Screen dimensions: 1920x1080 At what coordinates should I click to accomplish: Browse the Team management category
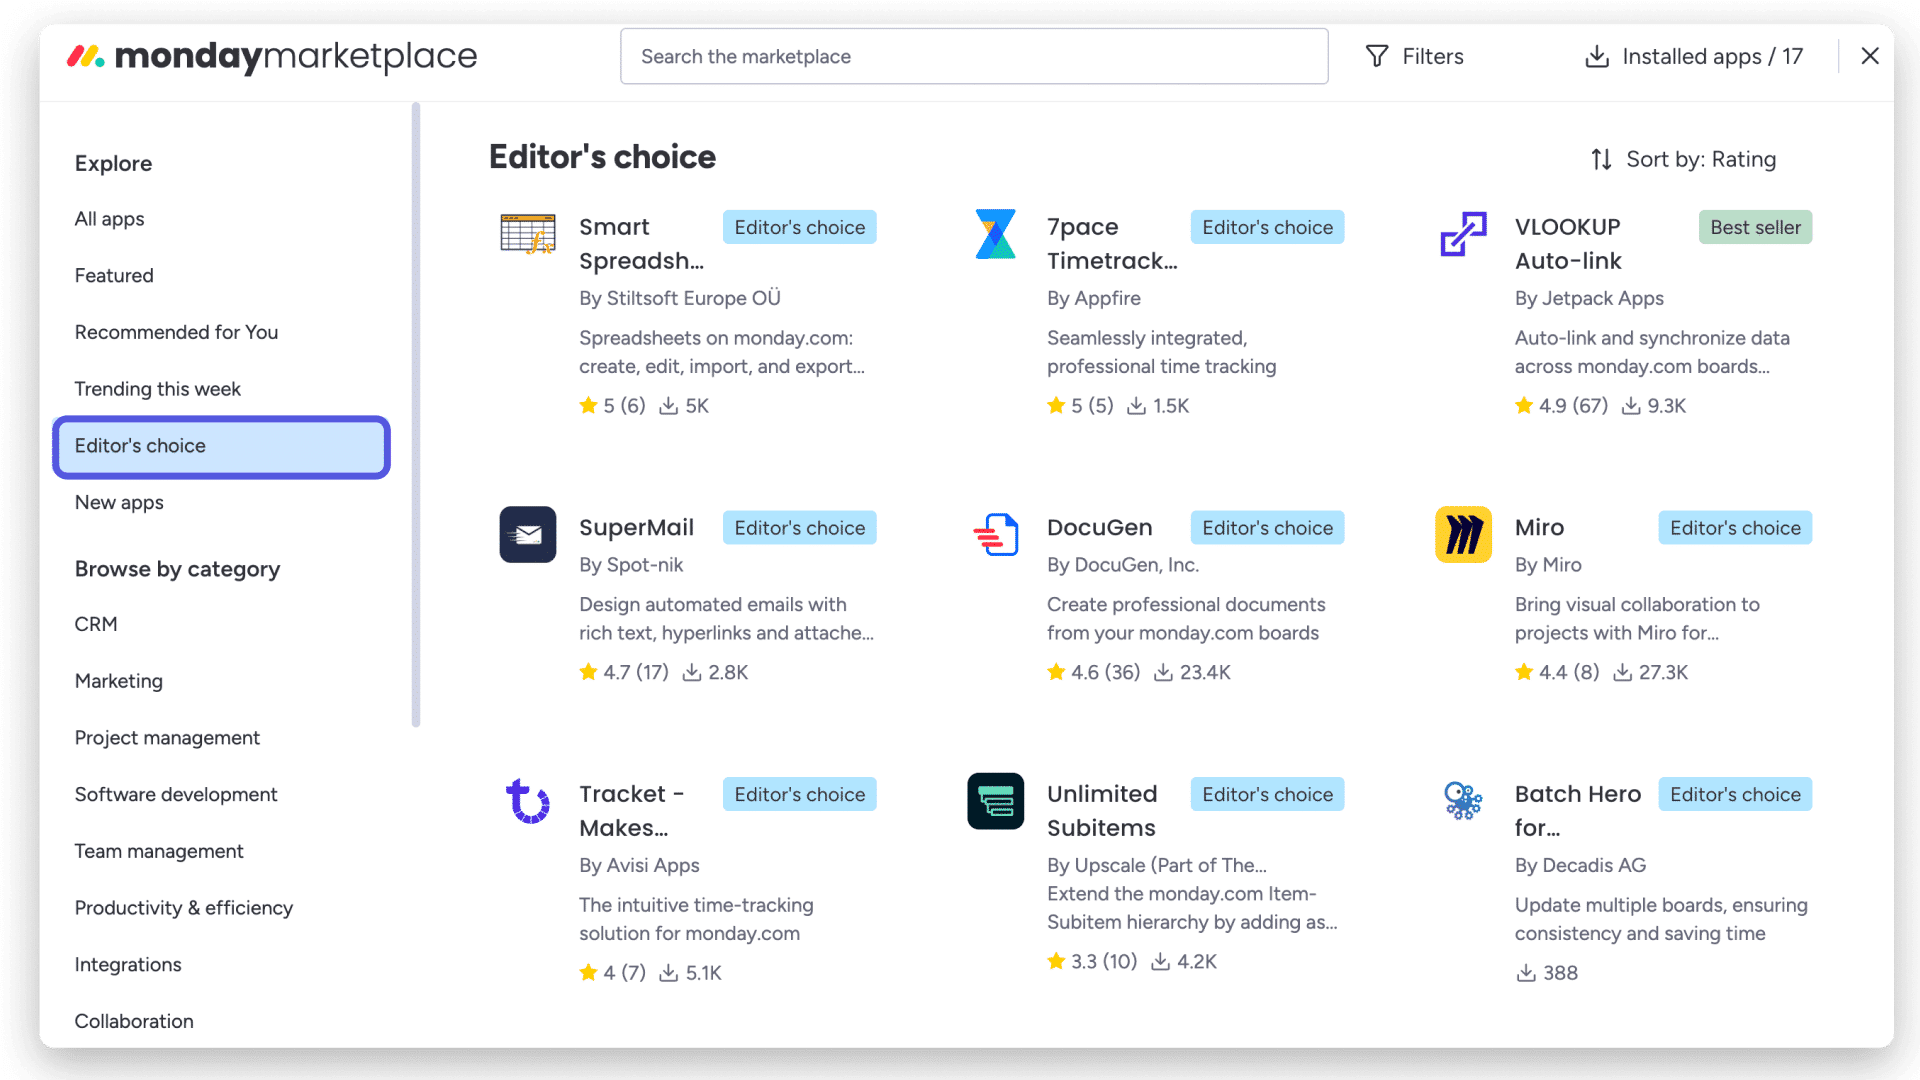pyautogui.click(x=159, y=852)
